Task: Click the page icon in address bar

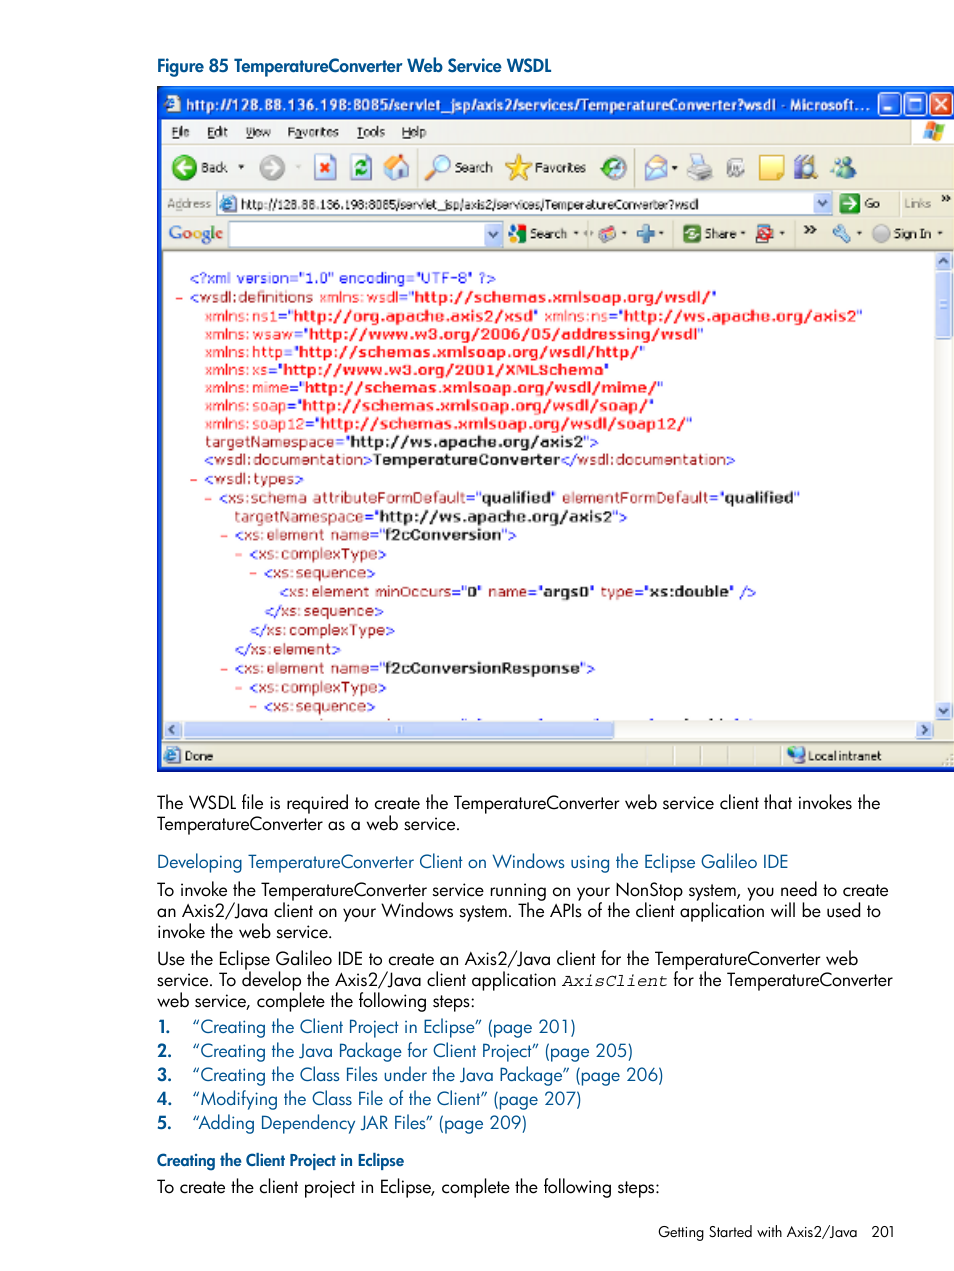Action: (228, 204)
